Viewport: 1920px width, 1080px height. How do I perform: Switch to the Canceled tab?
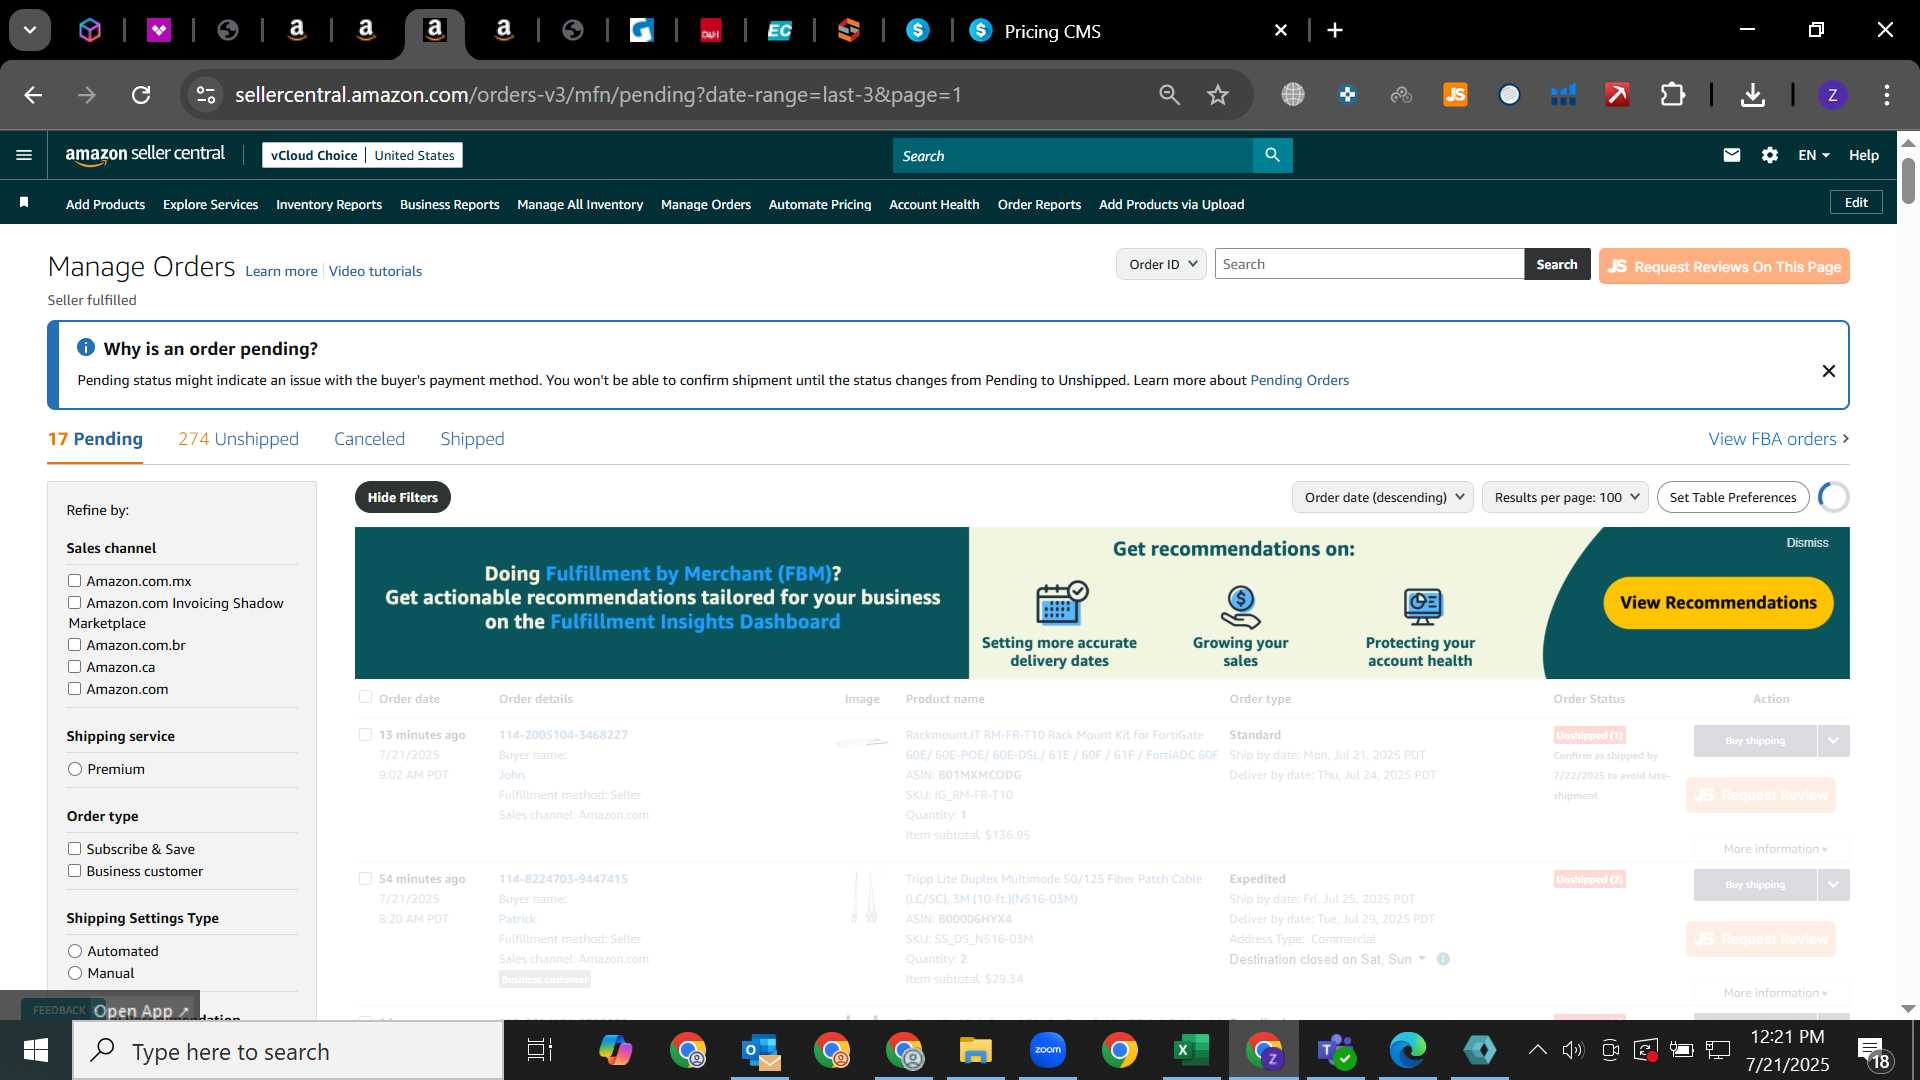tap(369, 439)
